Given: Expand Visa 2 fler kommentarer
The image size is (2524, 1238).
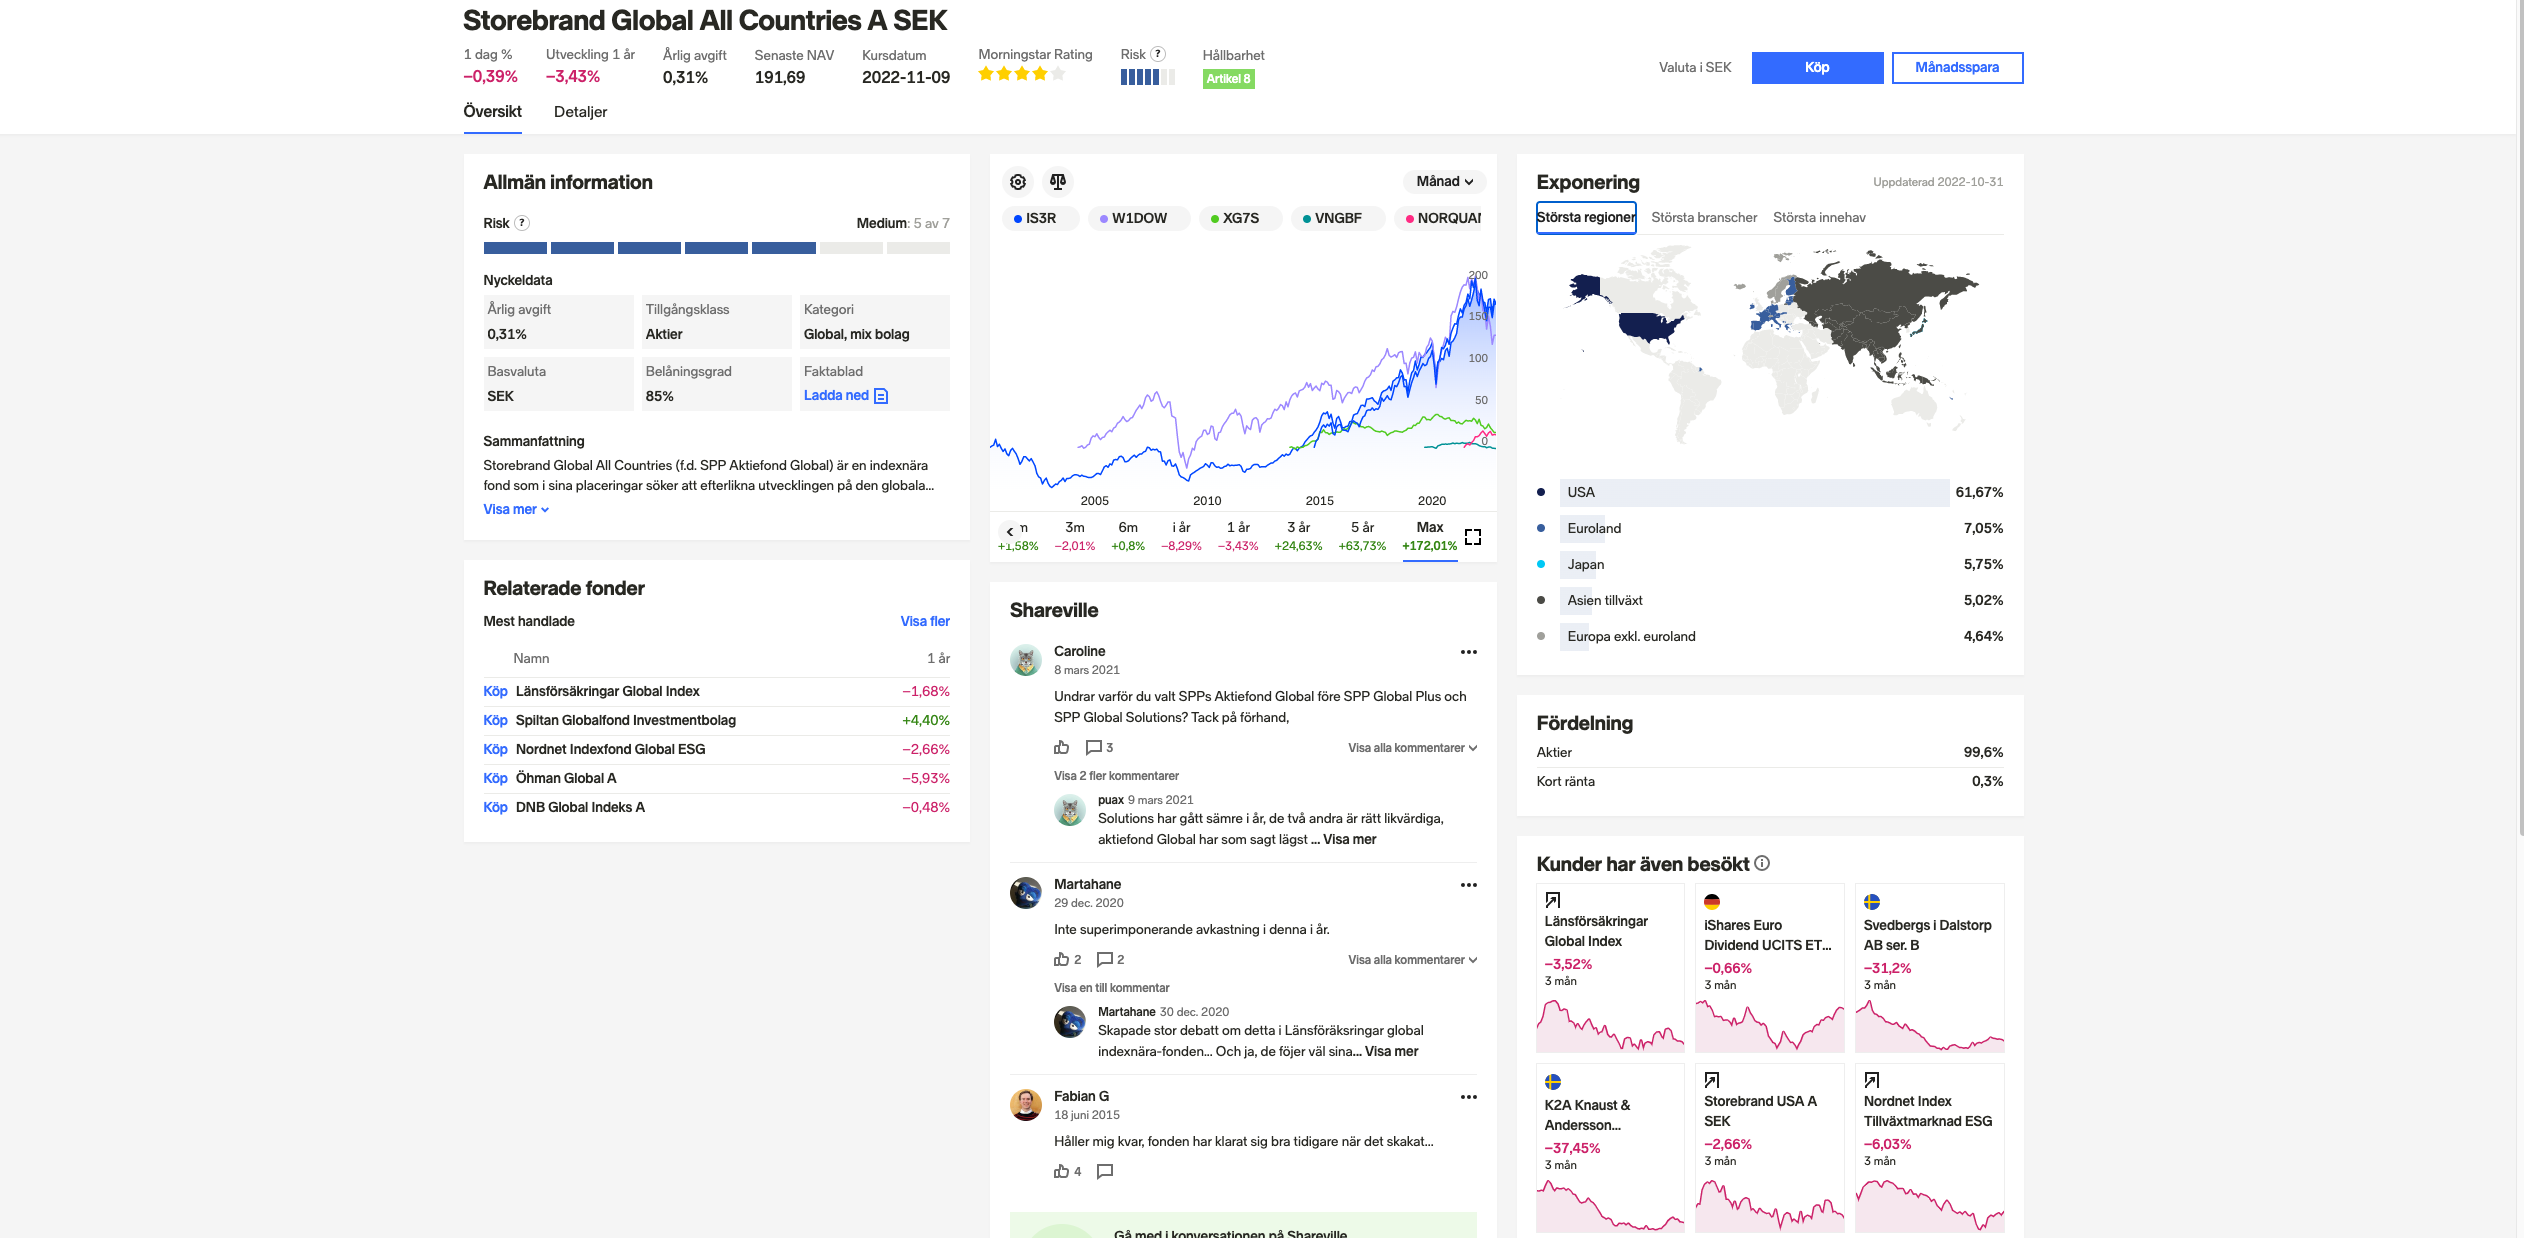Looking at the screenshot, I should (x=1116, y=776).
